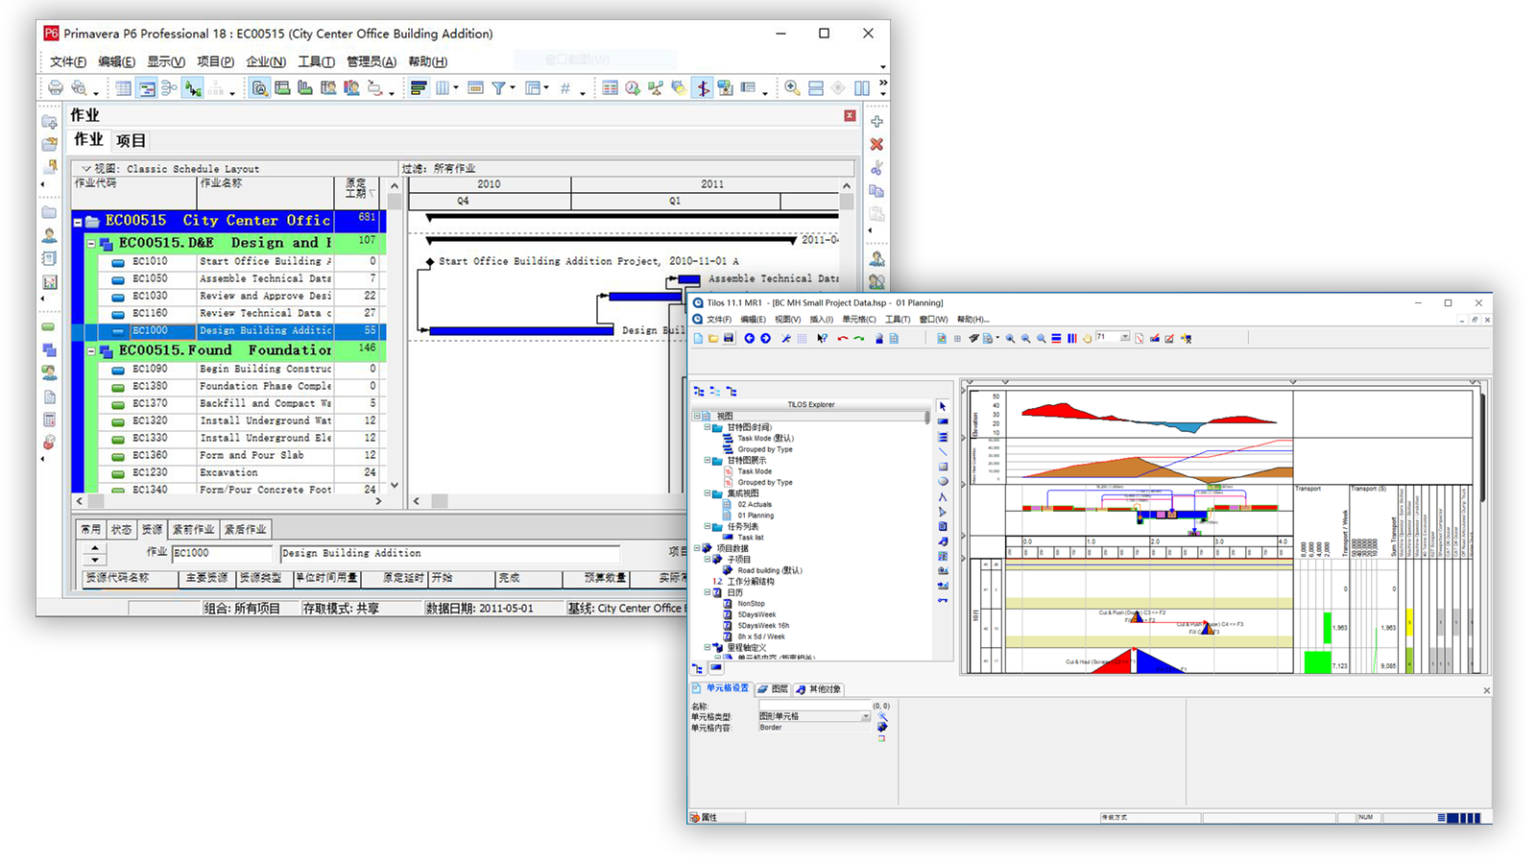Image resolution: width=1536 pixels, height=864 pixels.
Task: Click the green plus Add icon in P6 sidebar
Action: [x=877, y=122]
